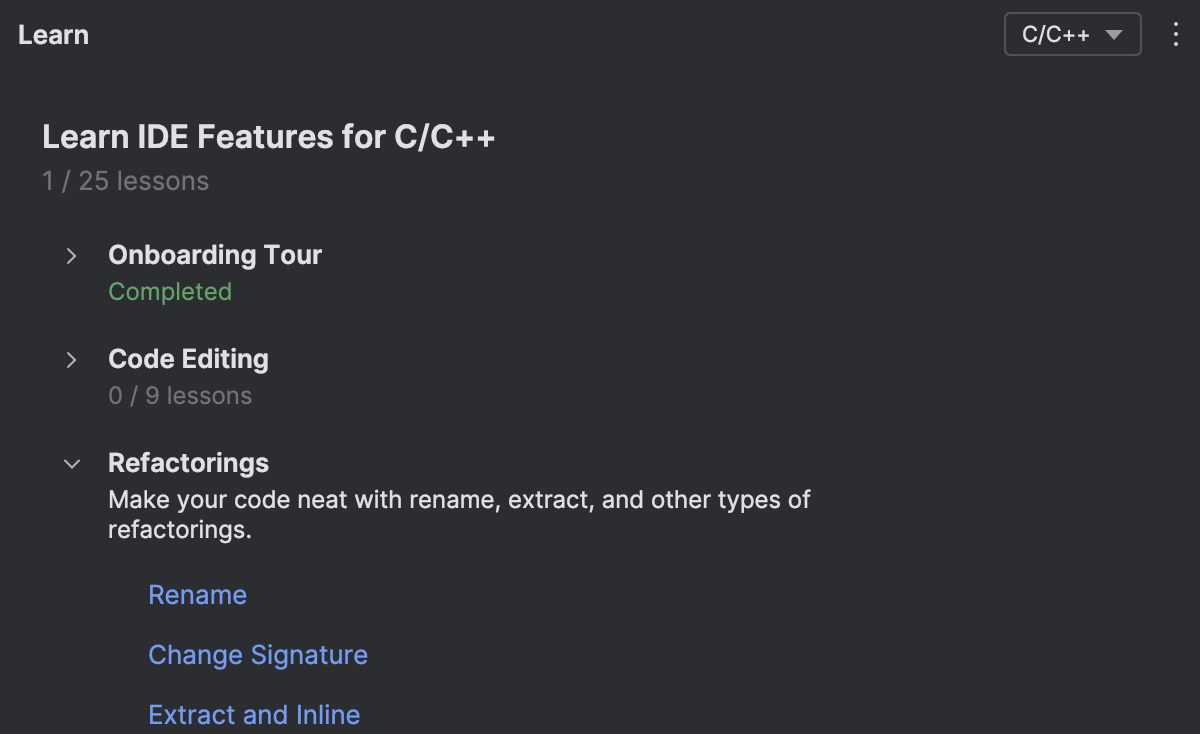The width and height of the screenshot is (1200, 734).
Task: Open the vertical three-dots options menu
Action: (1176, 35)
